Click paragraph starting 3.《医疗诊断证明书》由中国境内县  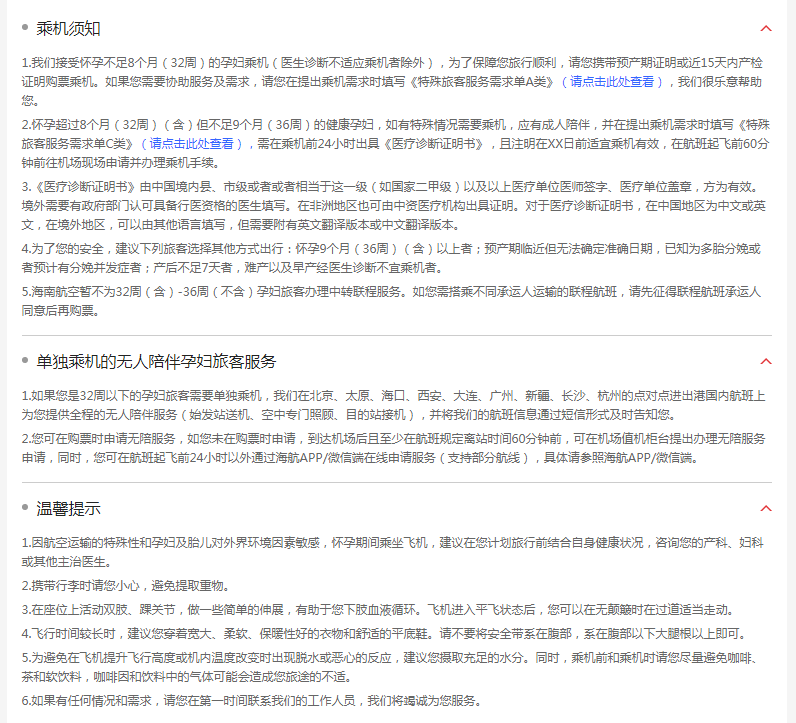[x=393, y=206]
